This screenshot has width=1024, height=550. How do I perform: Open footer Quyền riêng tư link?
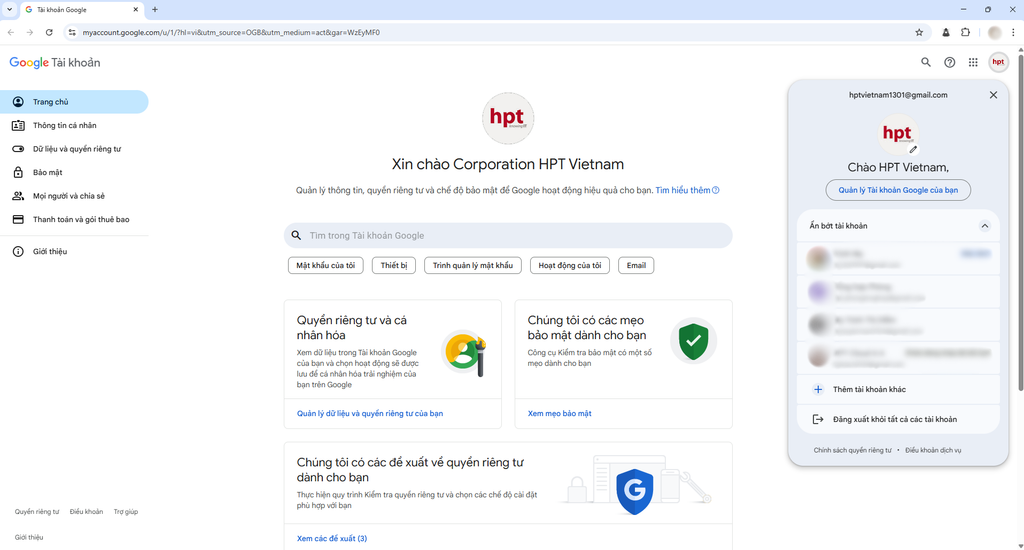point(37,511)
